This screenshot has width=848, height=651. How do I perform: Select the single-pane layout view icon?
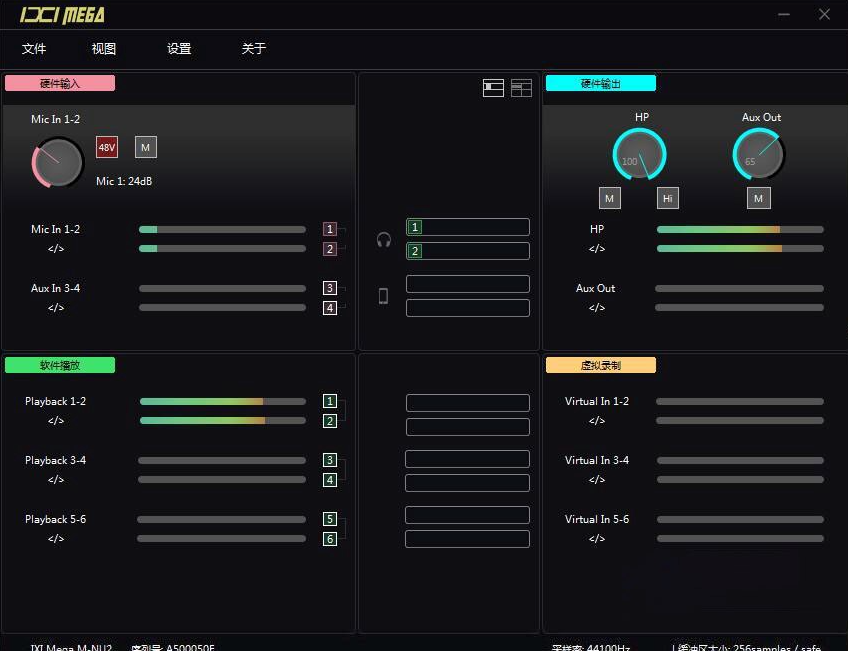click(493, 88)
